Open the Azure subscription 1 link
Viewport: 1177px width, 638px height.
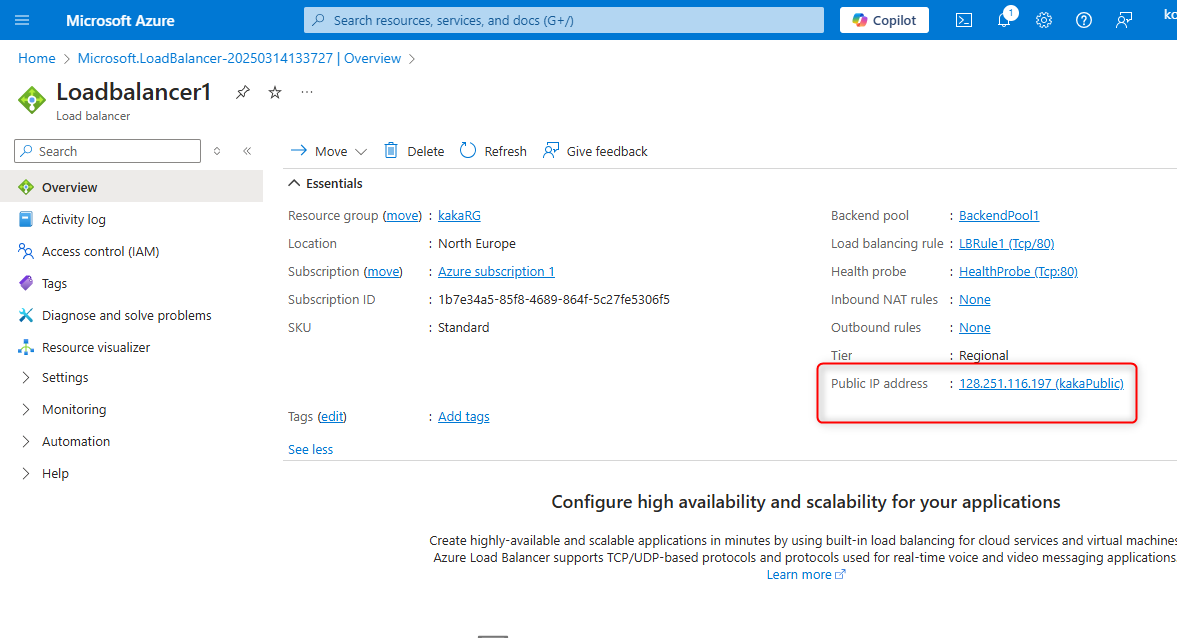(496, 272)
